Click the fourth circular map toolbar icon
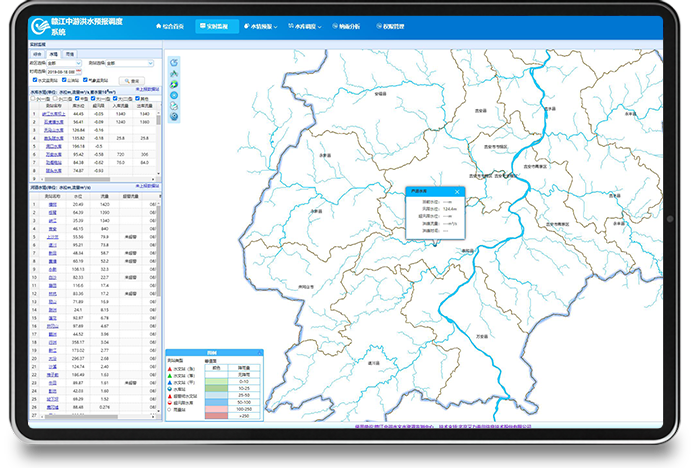 point(173,96)
